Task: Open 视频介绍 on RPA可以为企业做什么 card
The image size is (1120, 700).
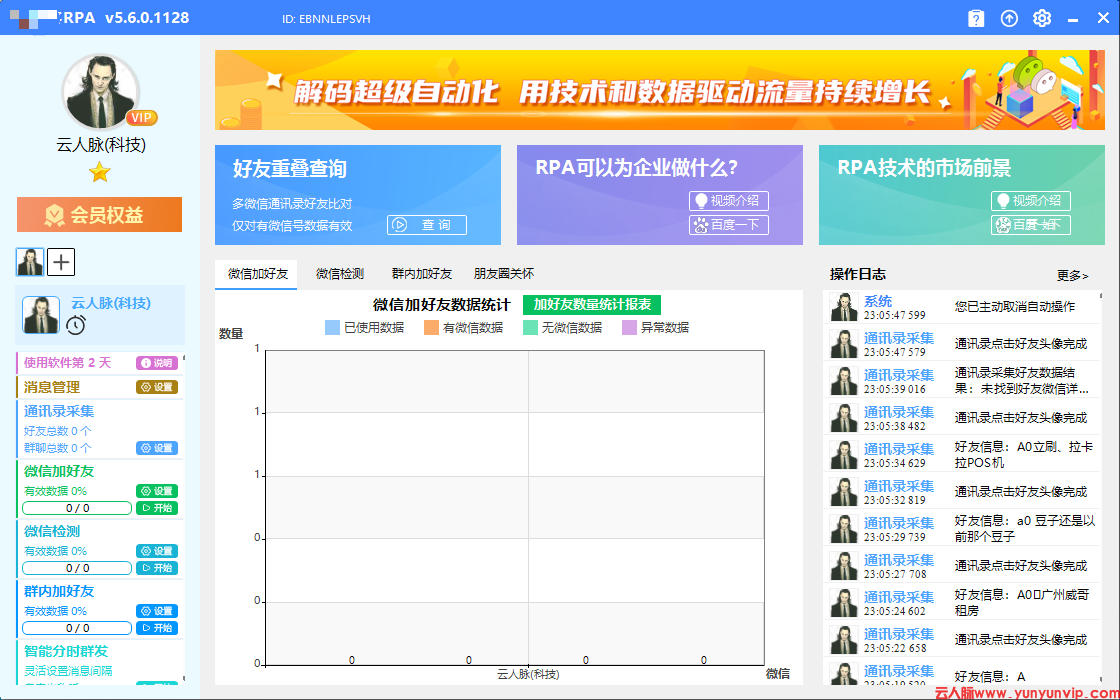Action: (x=729, y=201)
